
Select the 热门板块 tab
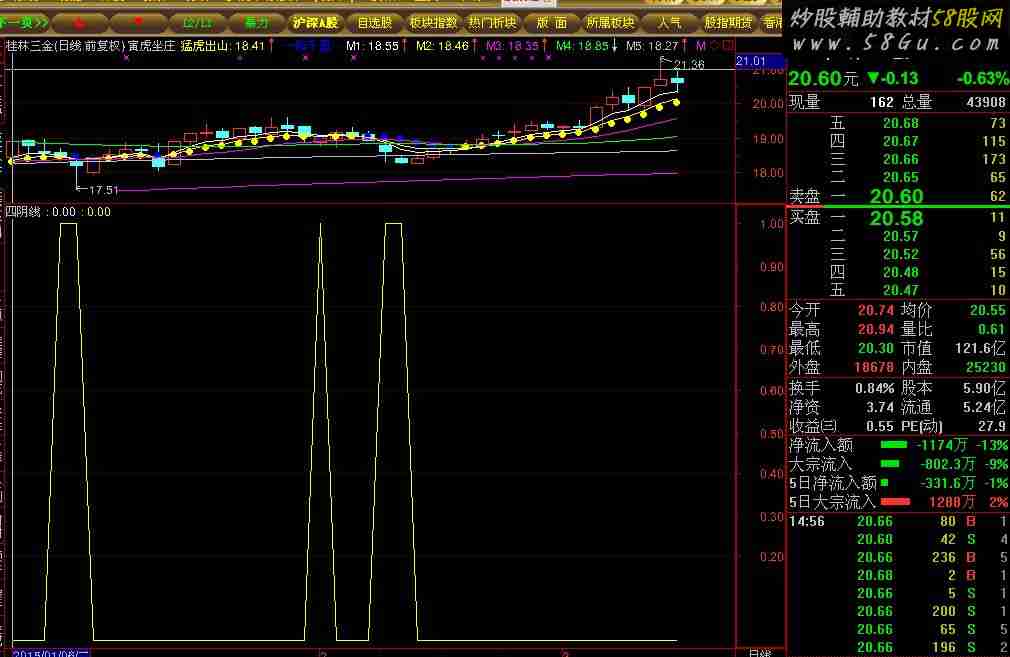pos(492,23)
